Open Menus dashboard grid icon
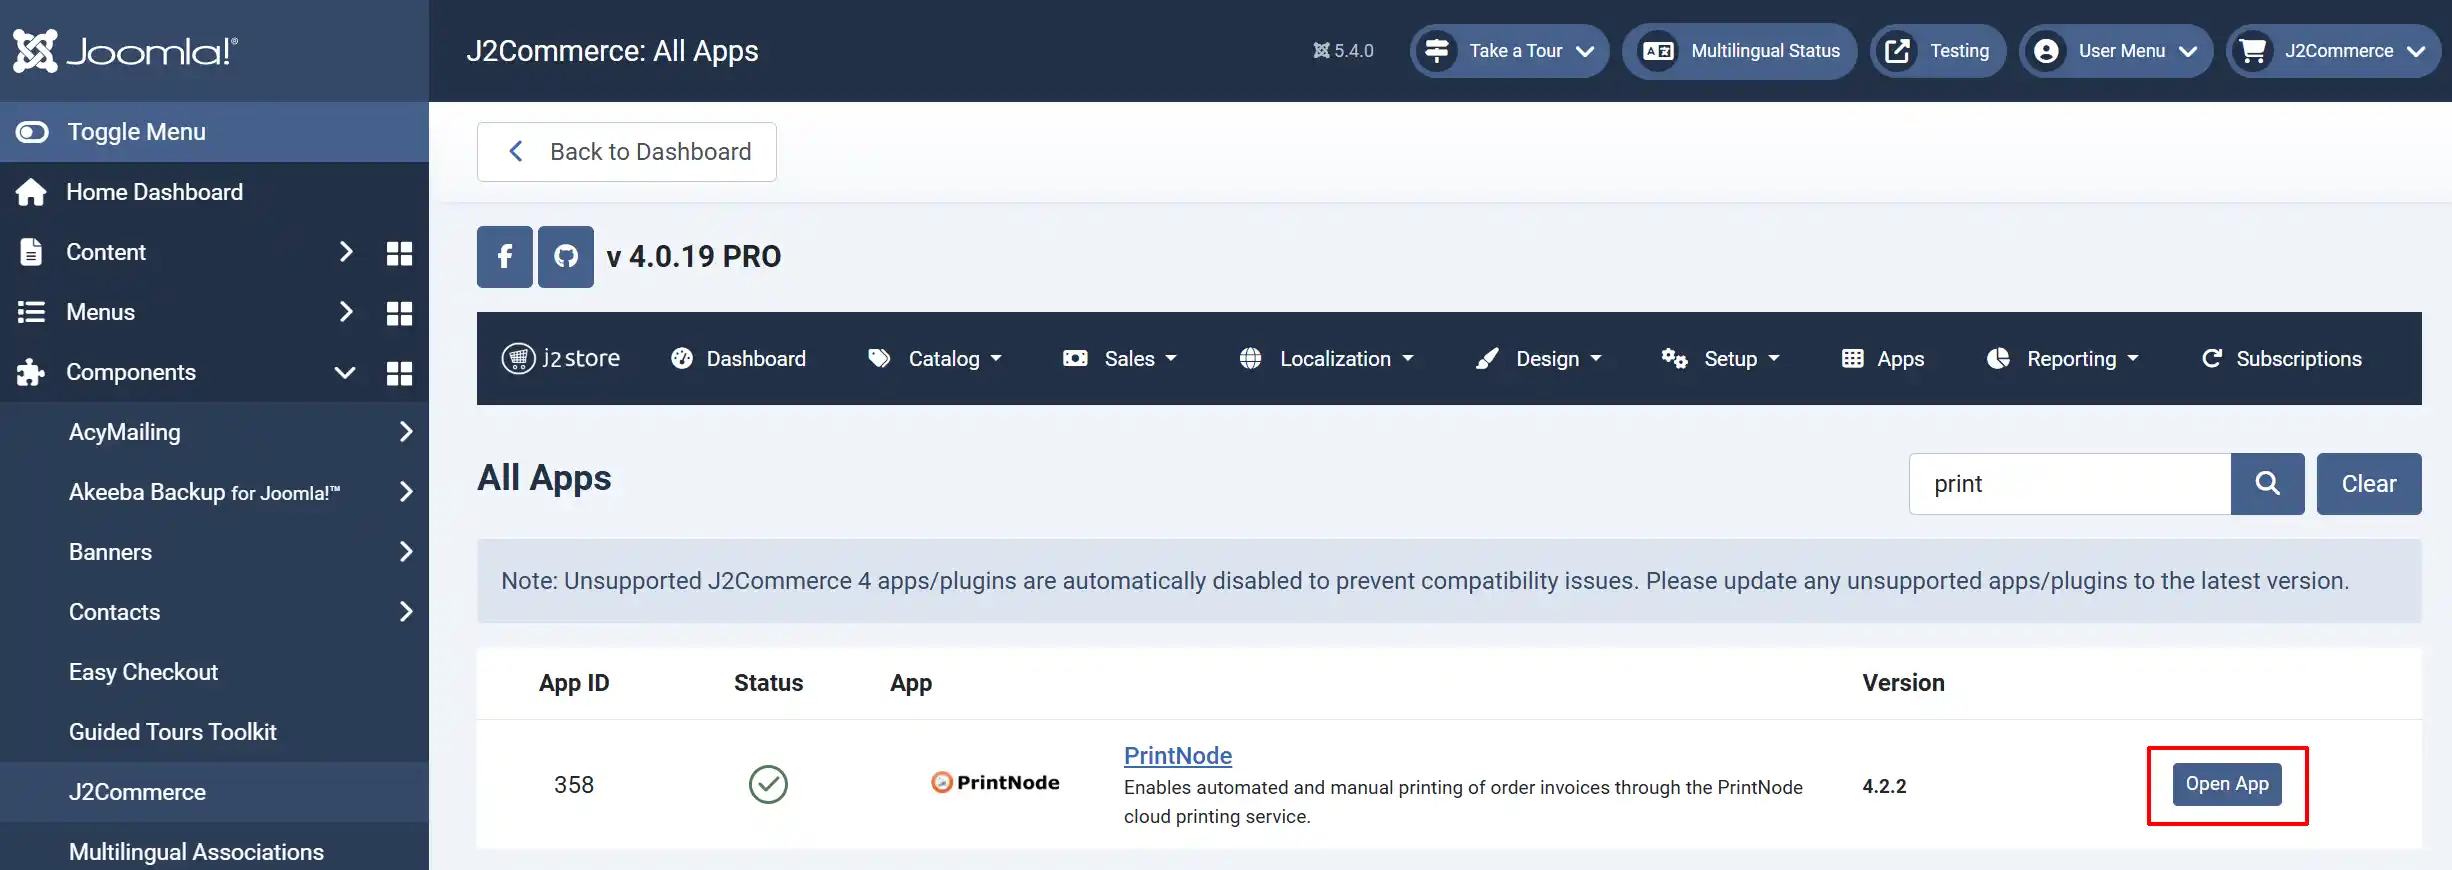 (399, 313)
